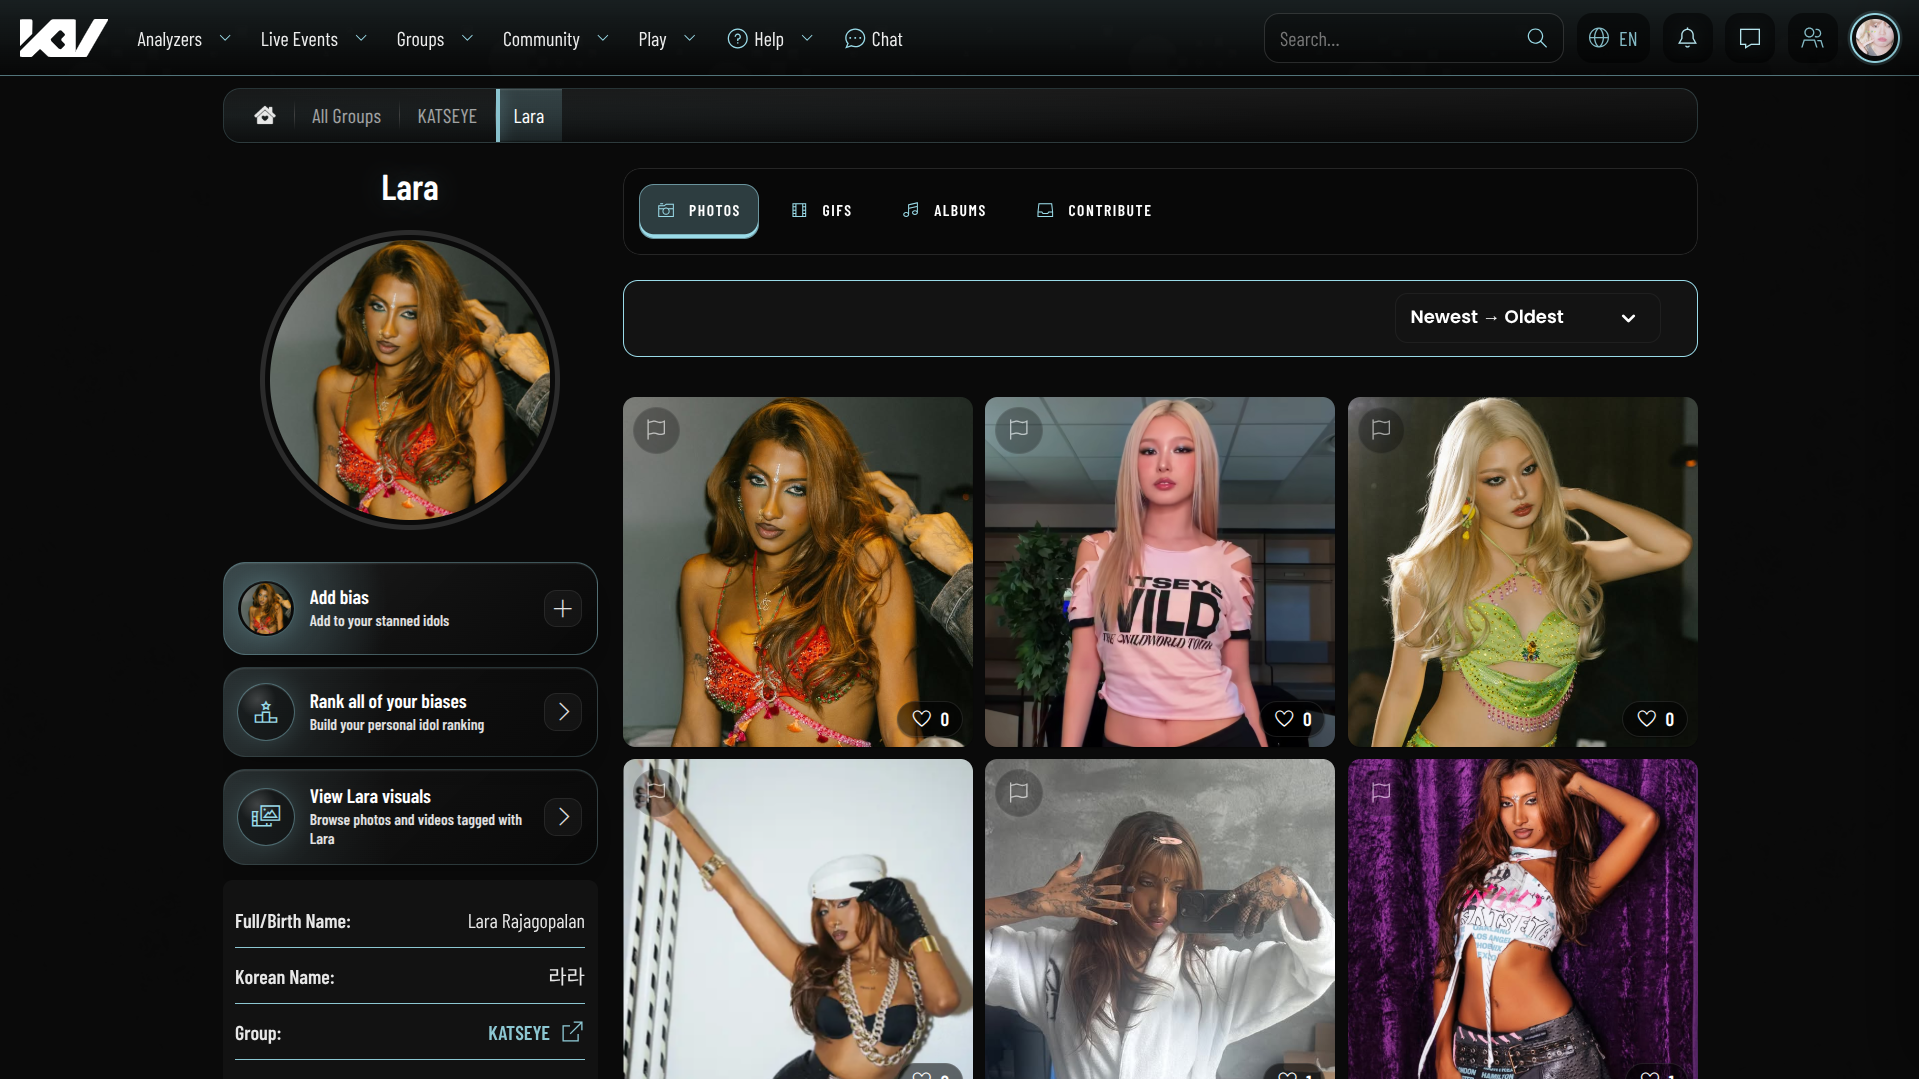Open the friends icon in header
1919x1079 pixels.
click(x=1812, y=38)
